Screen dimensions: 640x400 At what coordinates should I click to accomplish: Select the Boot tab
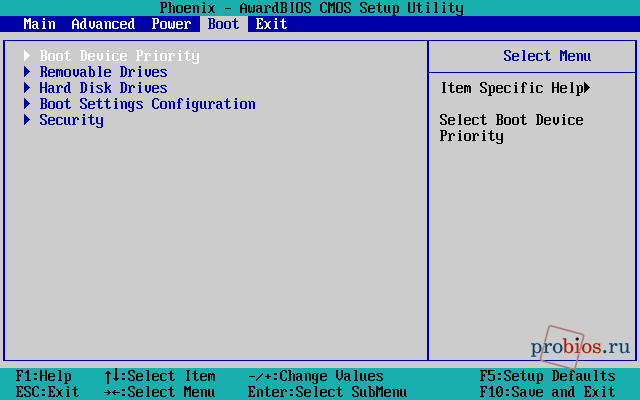click(223, 24)
